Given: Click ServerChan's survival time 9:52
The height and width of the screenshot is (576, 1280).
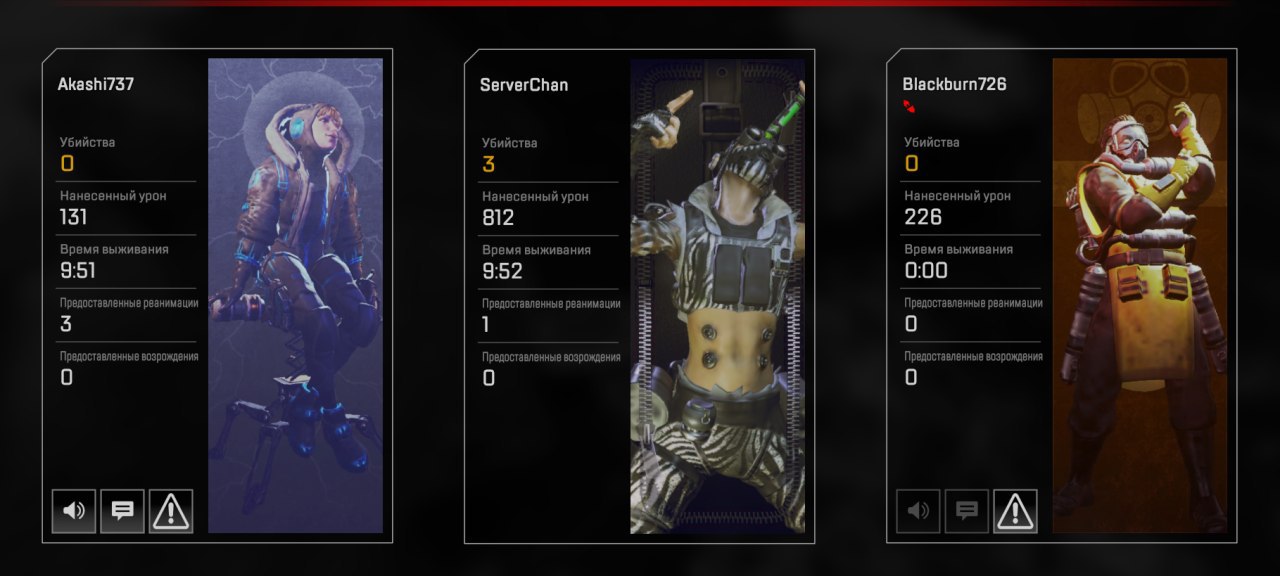Looking at the screenshot, I should [x=502, y=270].
